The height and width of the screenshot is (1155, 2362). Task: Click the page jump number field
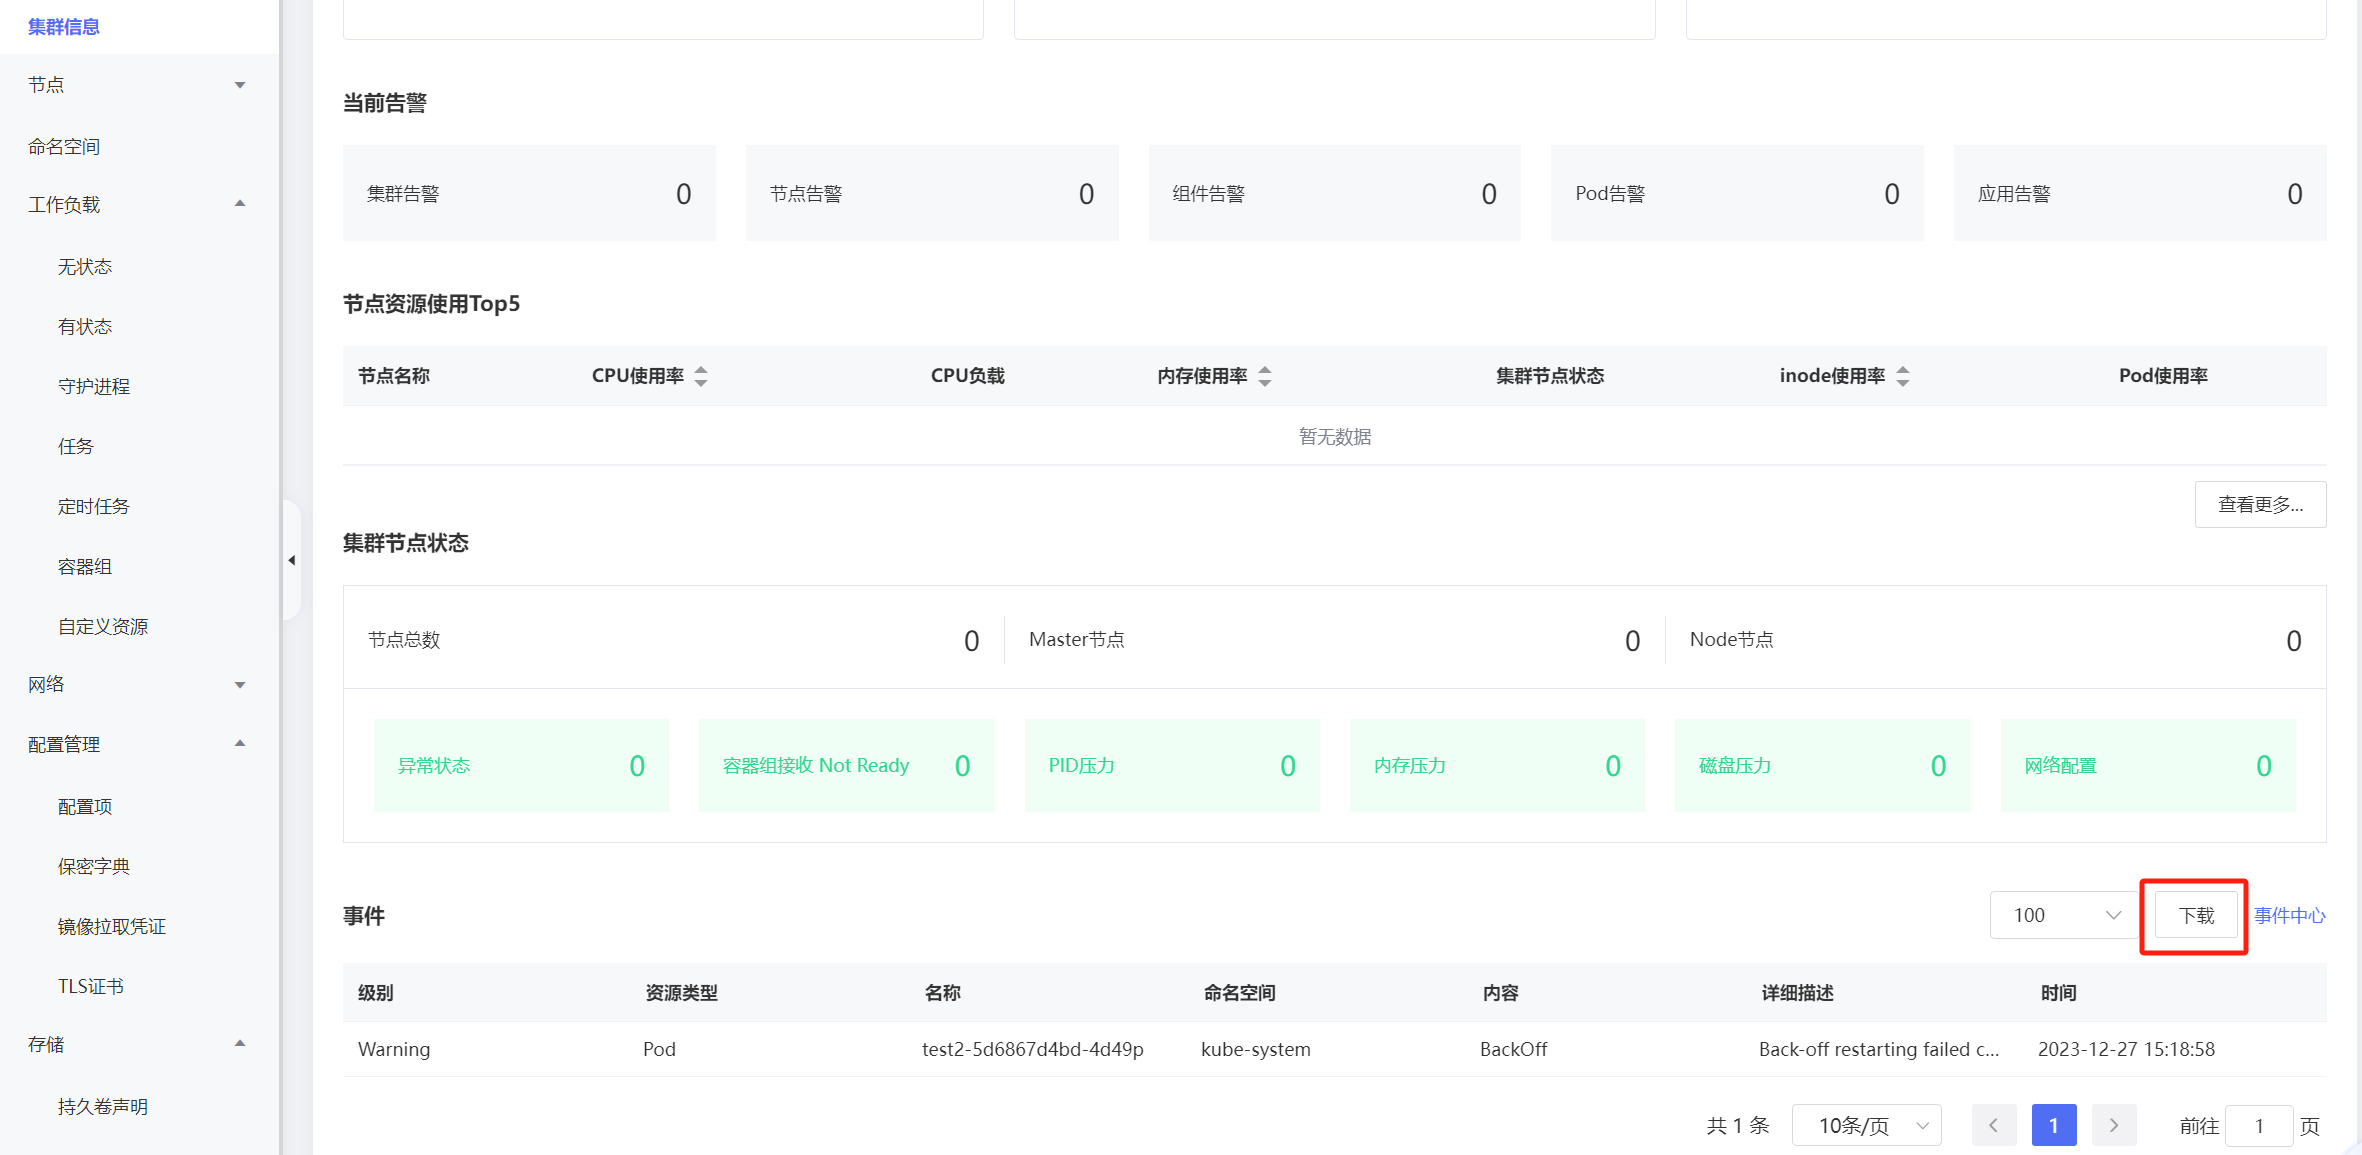pos(2258,1125)
